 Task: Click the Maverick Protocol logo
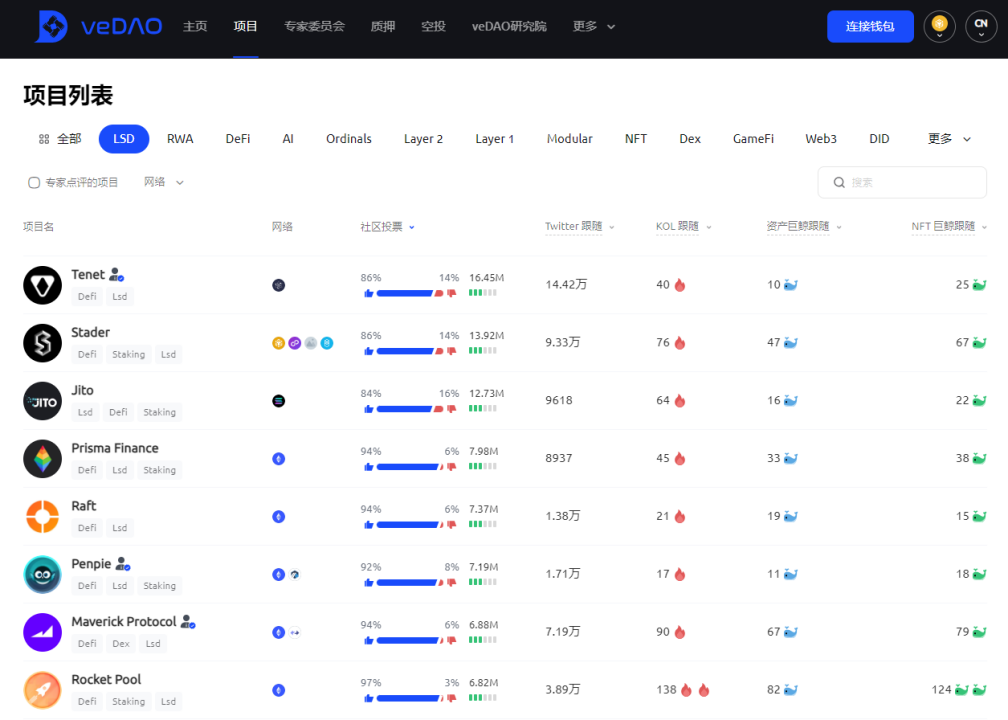pos(42,632)
